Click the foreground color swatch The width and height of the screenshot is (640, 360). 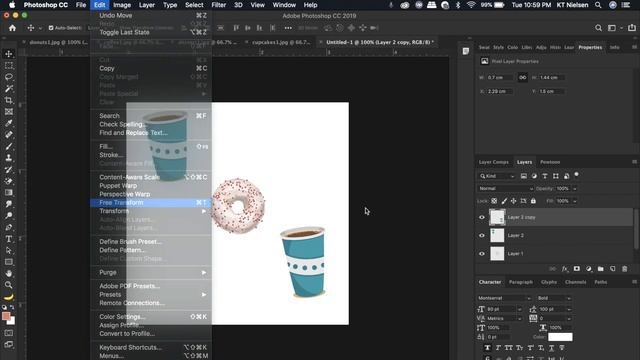(6, 316)
